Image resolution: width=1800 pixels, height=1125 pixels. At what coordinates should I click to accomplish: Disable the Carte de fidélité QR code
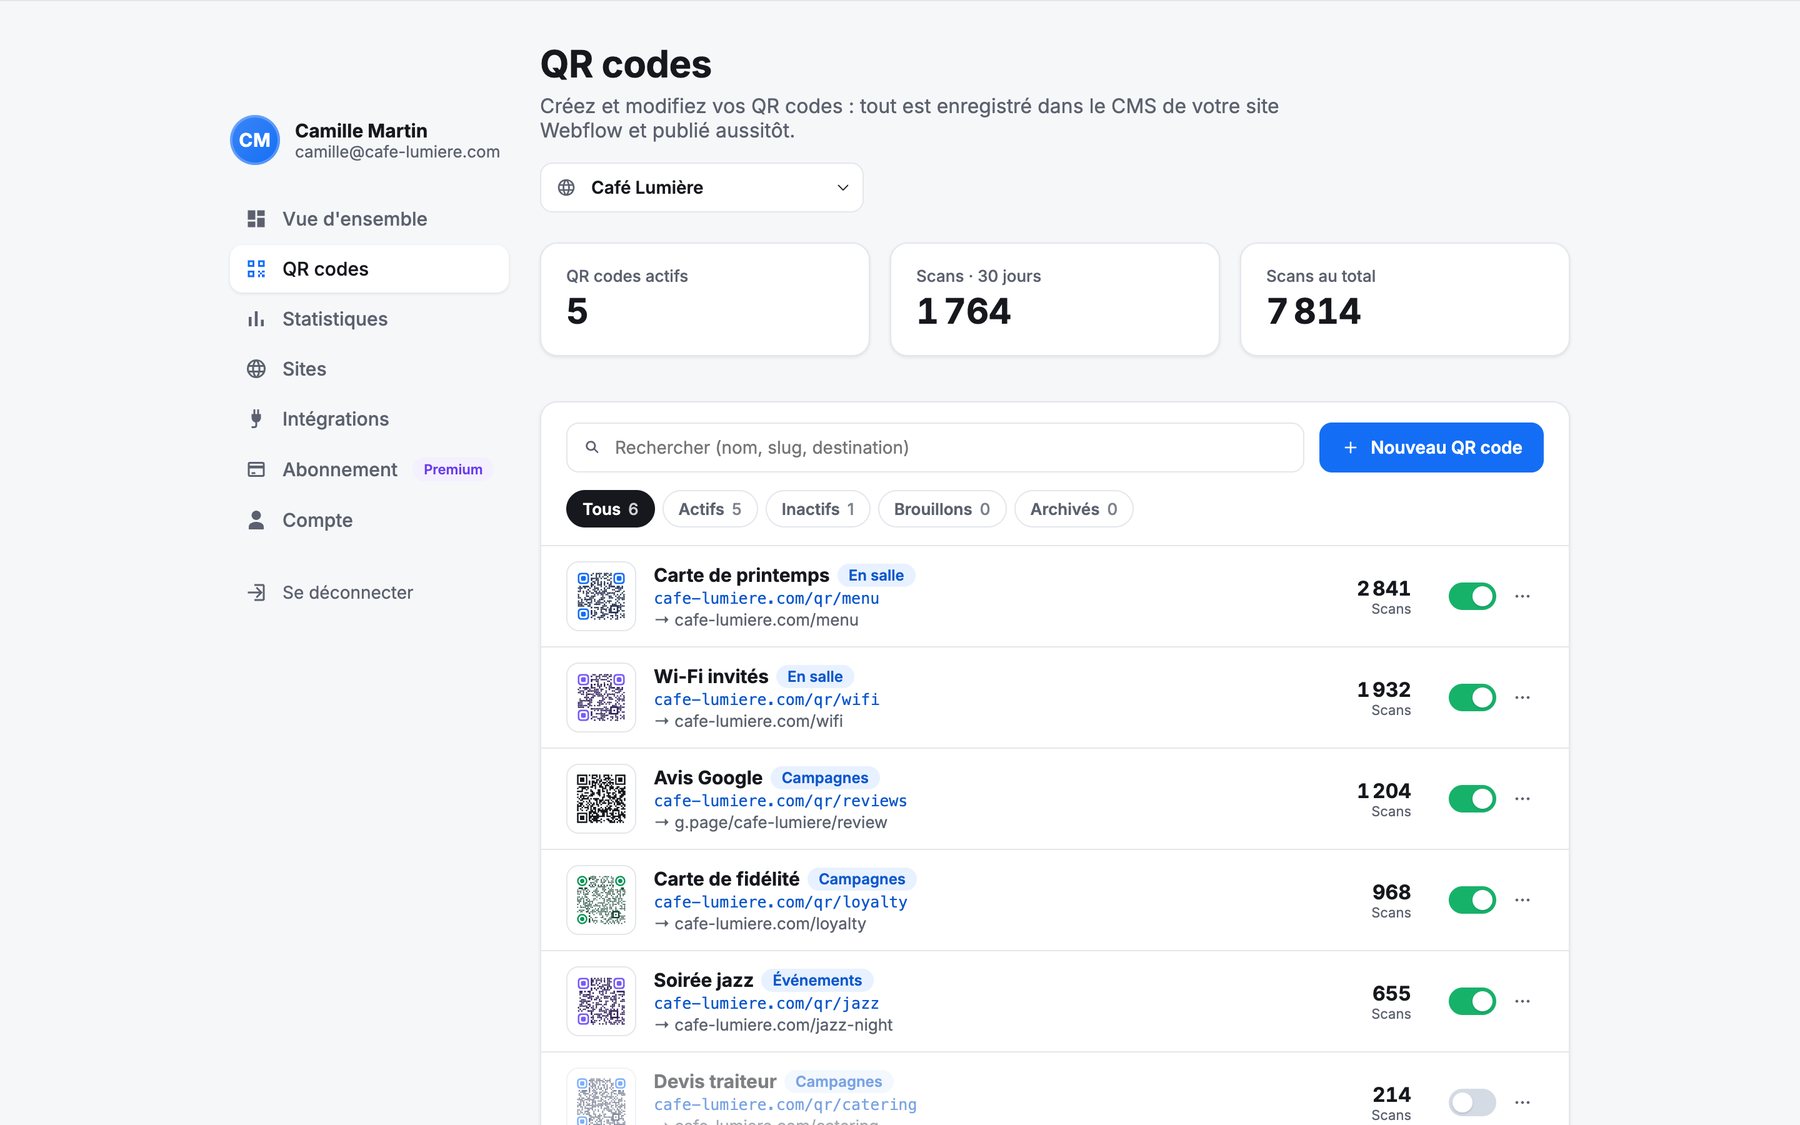1472,899
